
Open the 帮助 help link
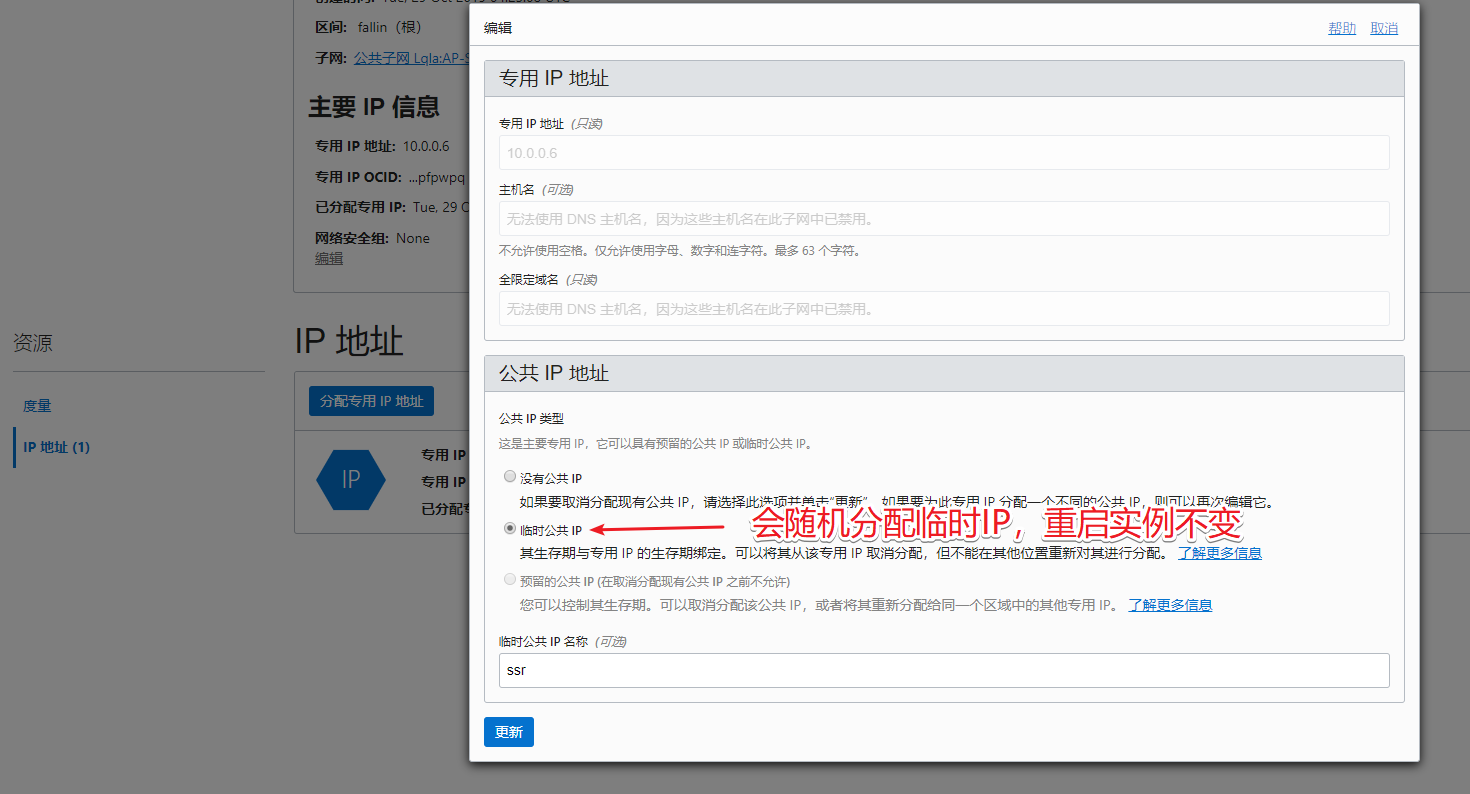coord(1341,28)
